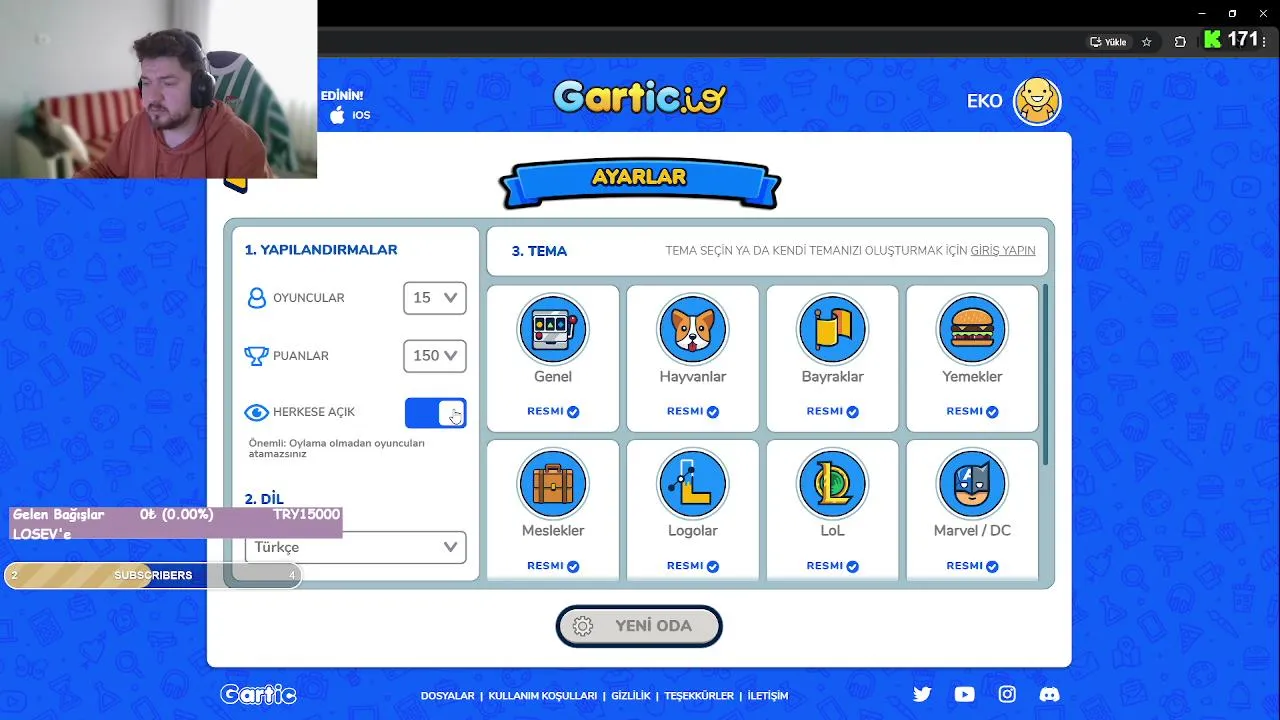Viewport: 1280px width, 720px height.
Task: Click the AYARLAR banner title
Action: 639,177
